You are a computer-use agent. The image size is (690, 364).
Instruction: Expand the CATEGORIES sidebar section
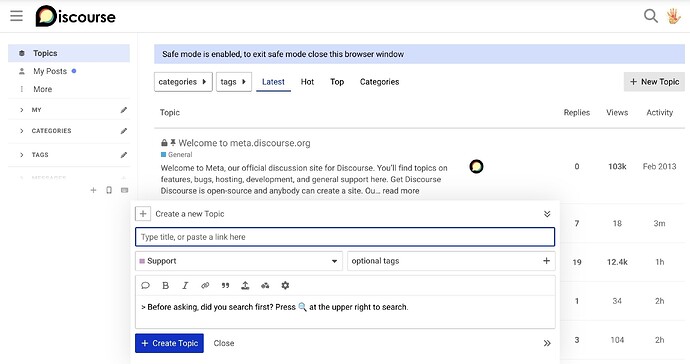[x=22, y=131]
